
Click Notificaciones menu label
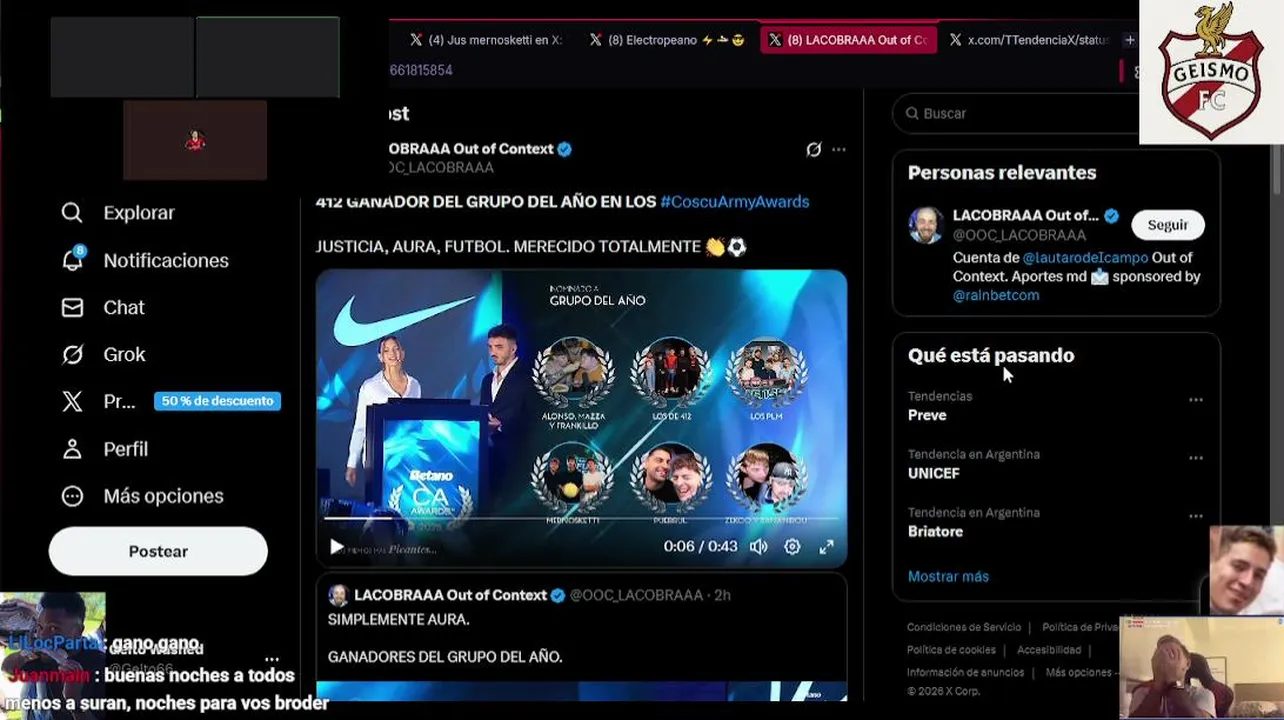[x=166, y=261]
